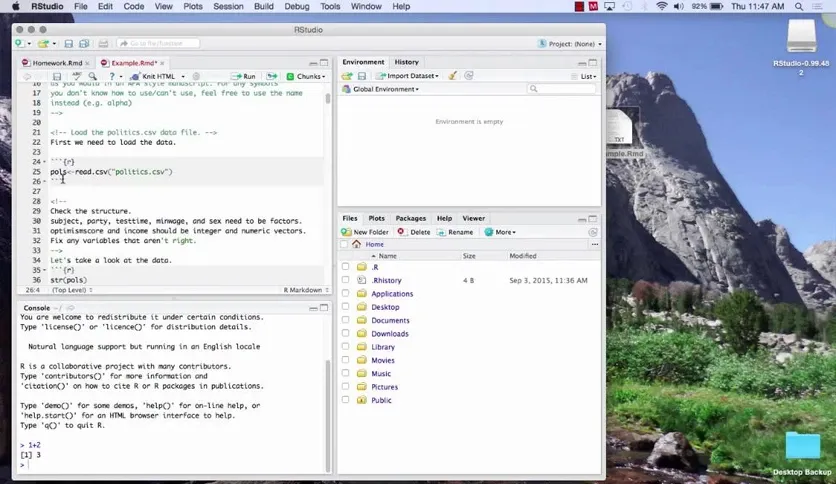
Task: Click the save workspace icon in Environment
Action: 361,76
